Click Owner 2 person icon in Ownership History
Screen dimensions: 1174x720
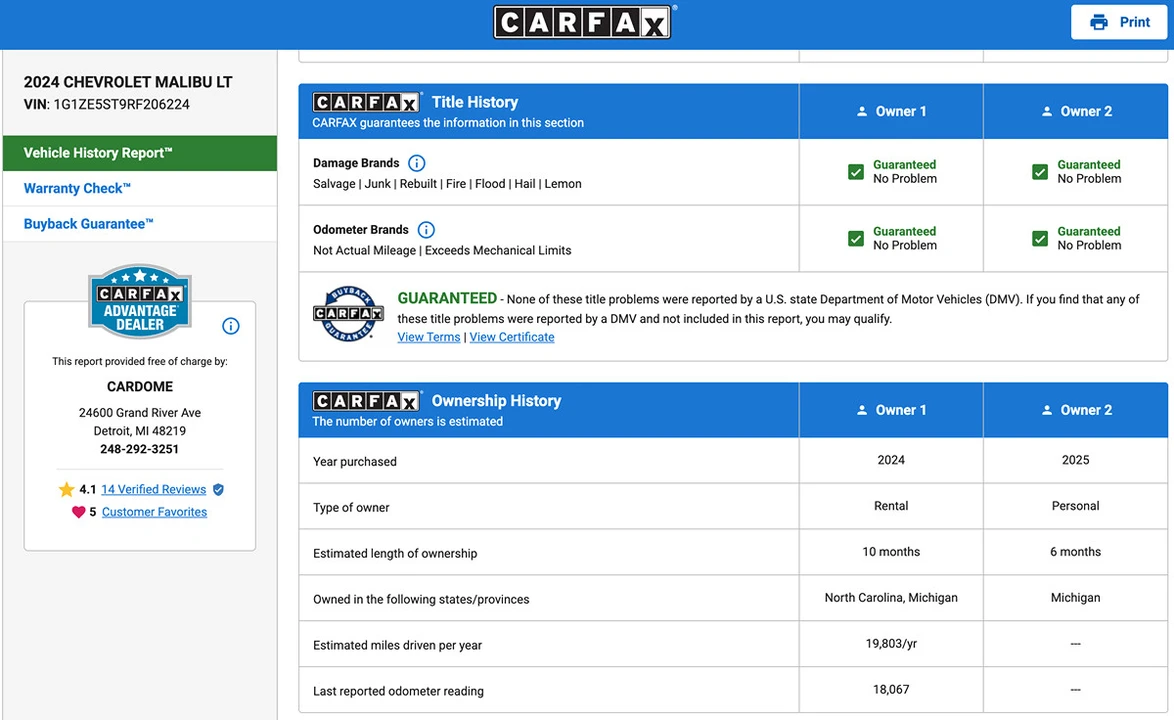1047,409
